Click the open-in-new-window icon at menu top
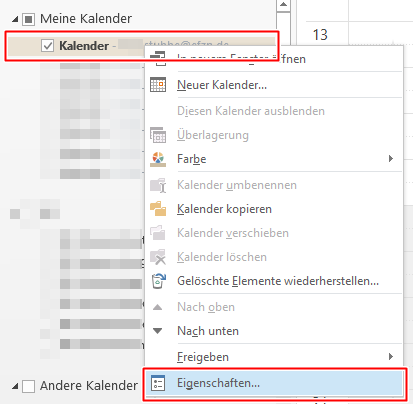This screenshot has height=404, width=413. coord(158,58)
